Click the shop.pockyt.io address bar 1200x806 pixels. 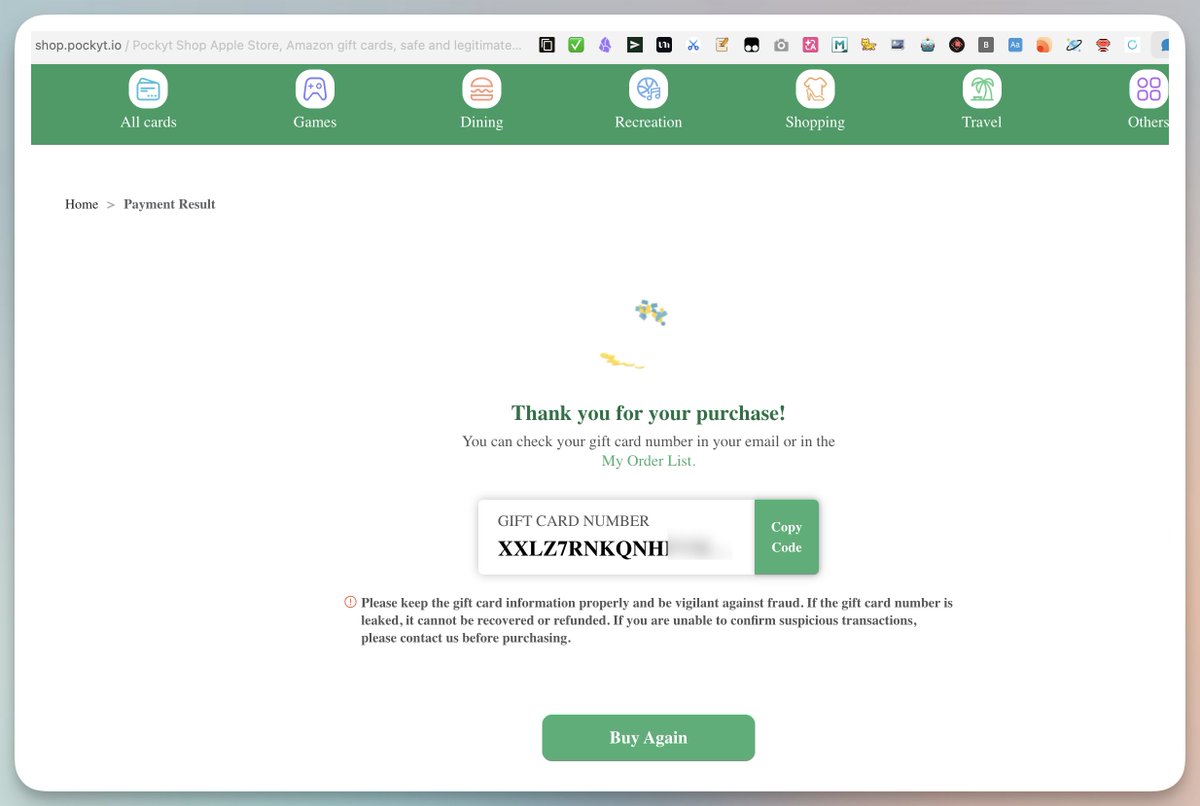point(278,45)
